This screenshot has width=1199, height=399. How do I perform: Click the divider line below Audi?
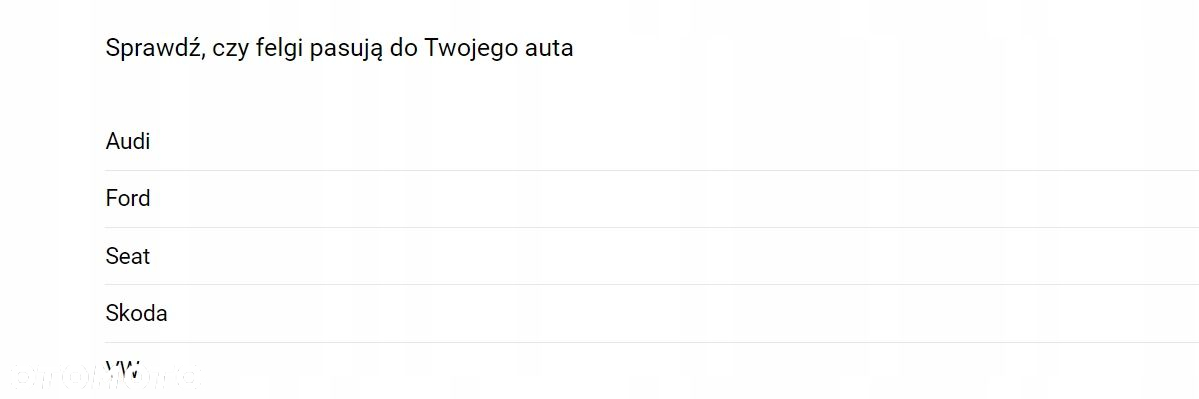pyautogui.click(x=651, y=170)
